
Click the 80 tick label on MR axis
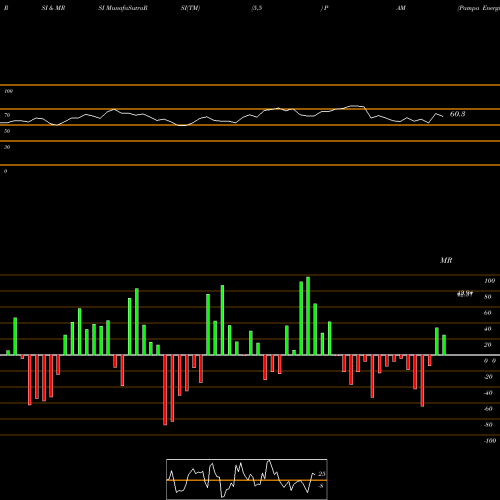[x=488, y=297]
